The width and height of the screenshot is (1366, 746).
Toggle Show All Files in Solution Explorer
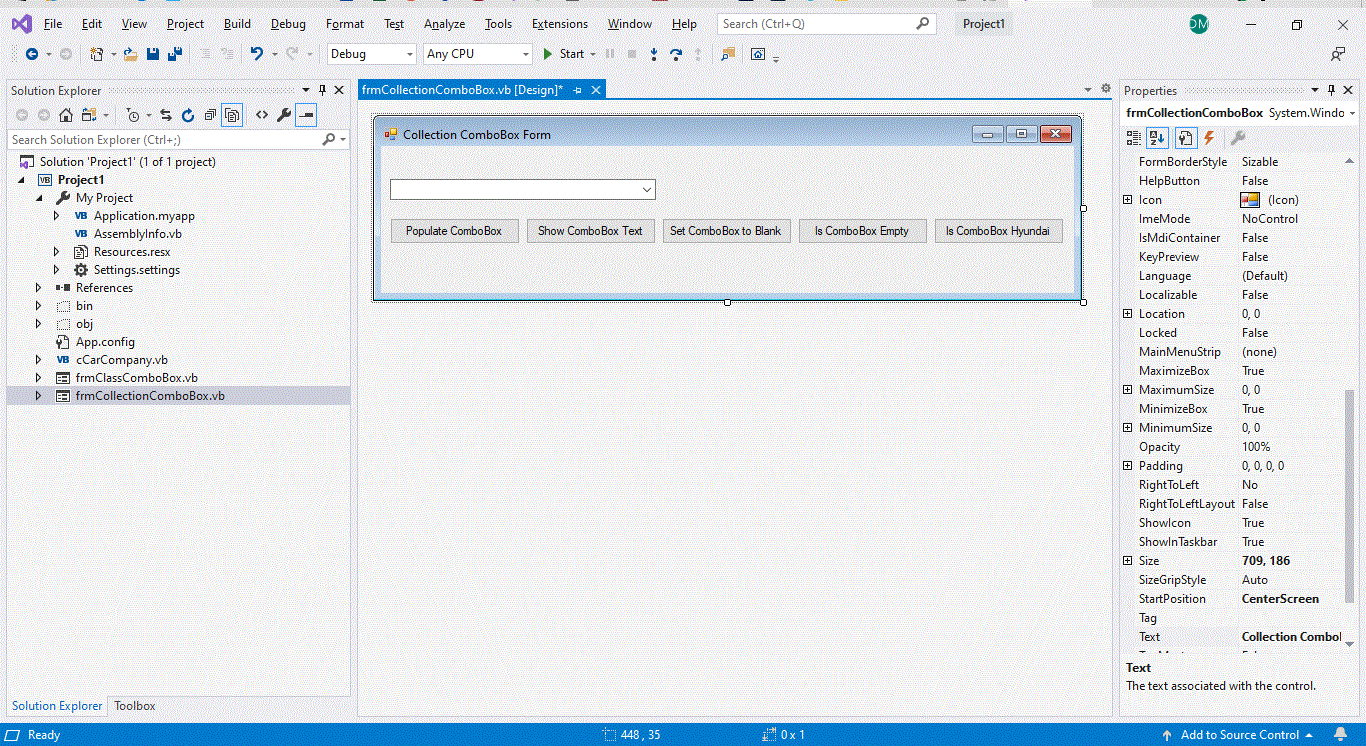pyautogui.click(x=232, y=115)
